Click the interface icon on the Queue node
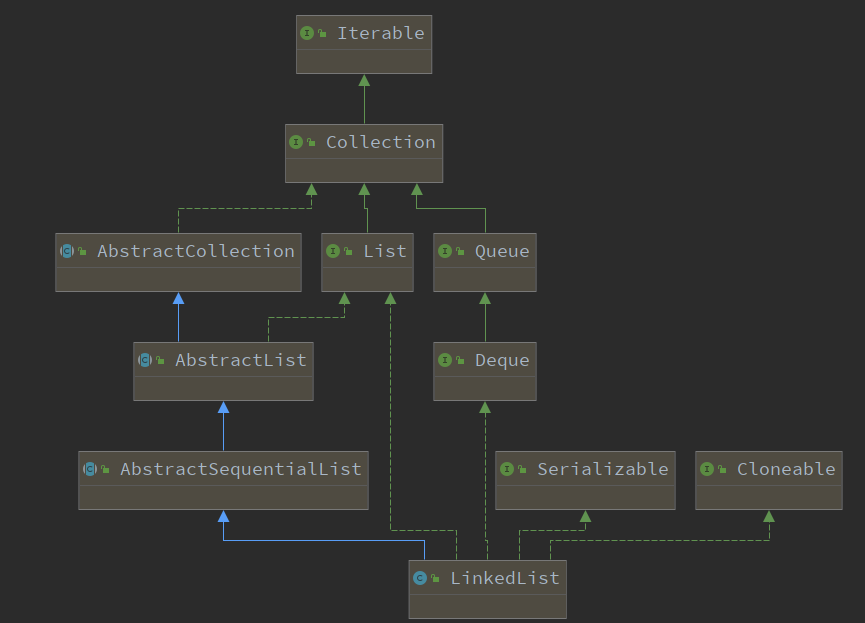 coord(445,251)
